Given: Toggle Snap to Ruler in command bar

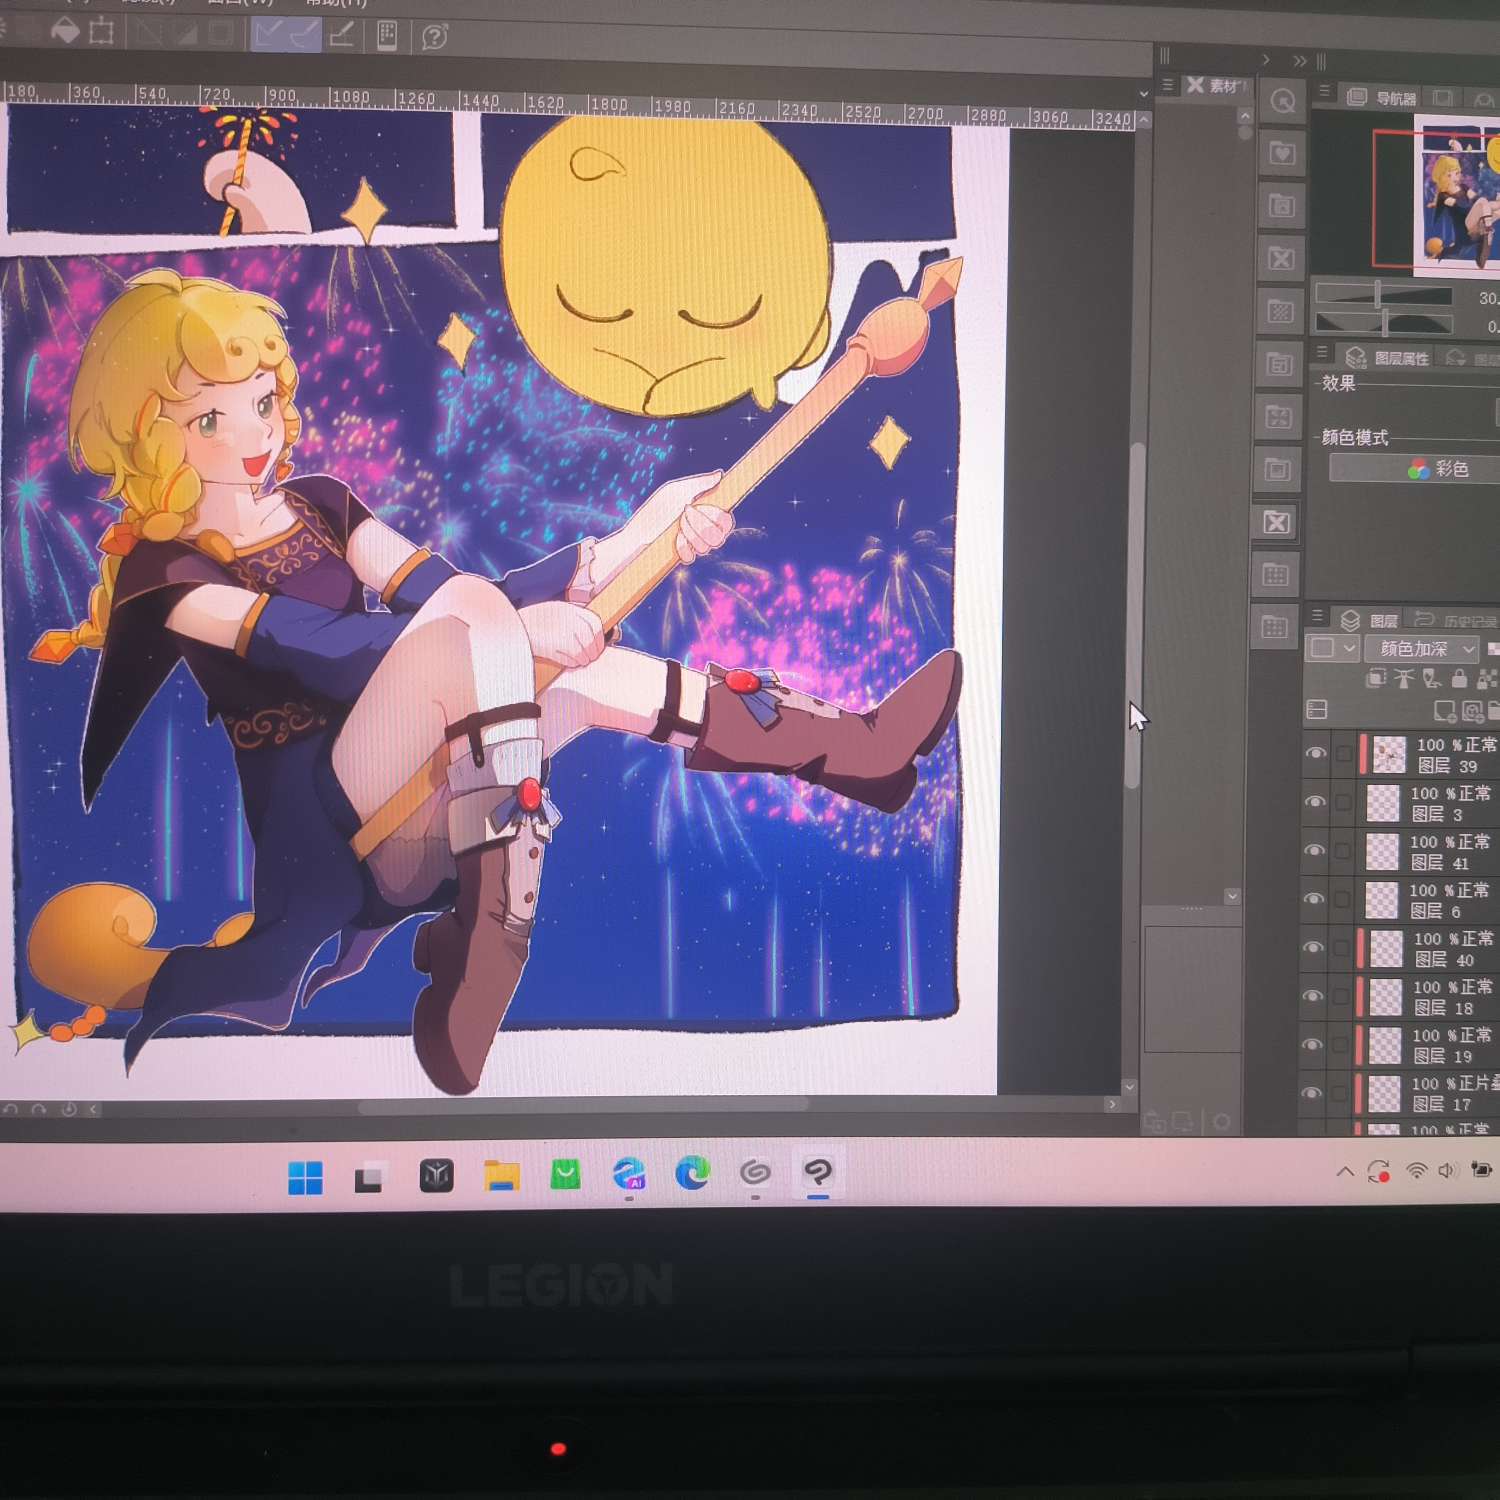Looking at the screenshot, I should pyautogui.click(x=268, y=34).
